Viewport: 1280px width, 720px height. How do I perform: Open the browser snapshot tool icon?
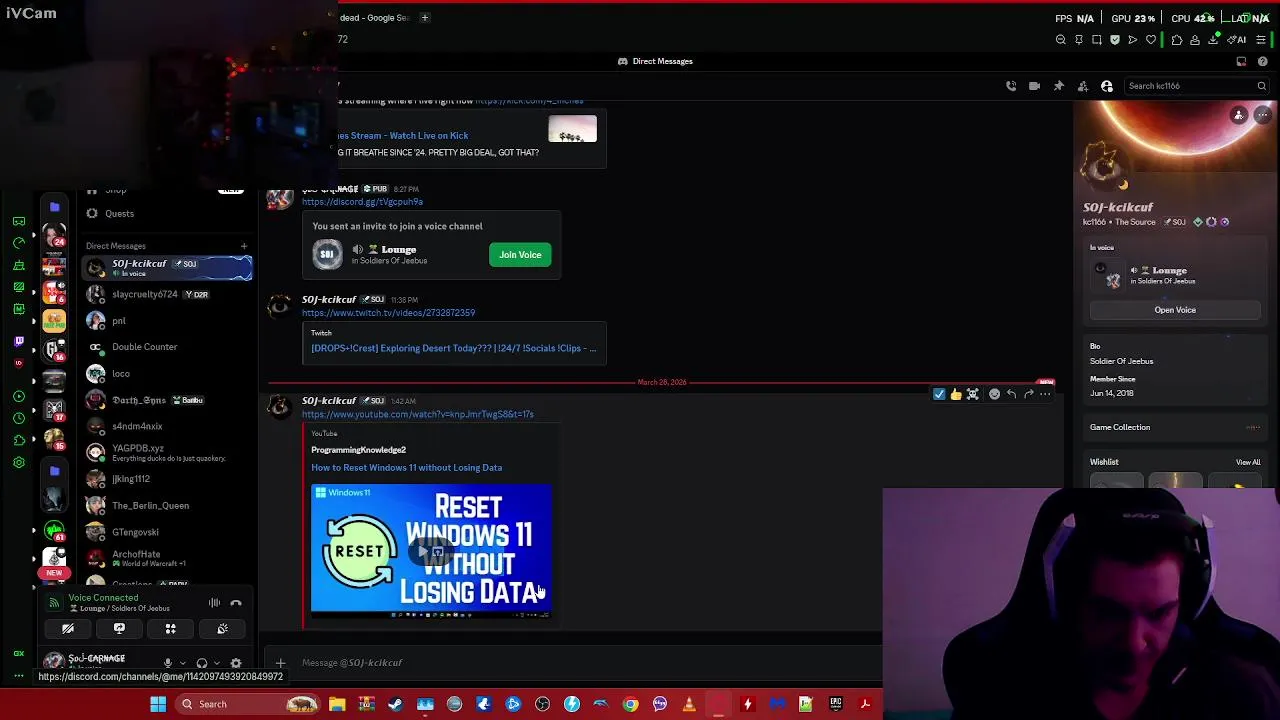[x=1097, y=40]
